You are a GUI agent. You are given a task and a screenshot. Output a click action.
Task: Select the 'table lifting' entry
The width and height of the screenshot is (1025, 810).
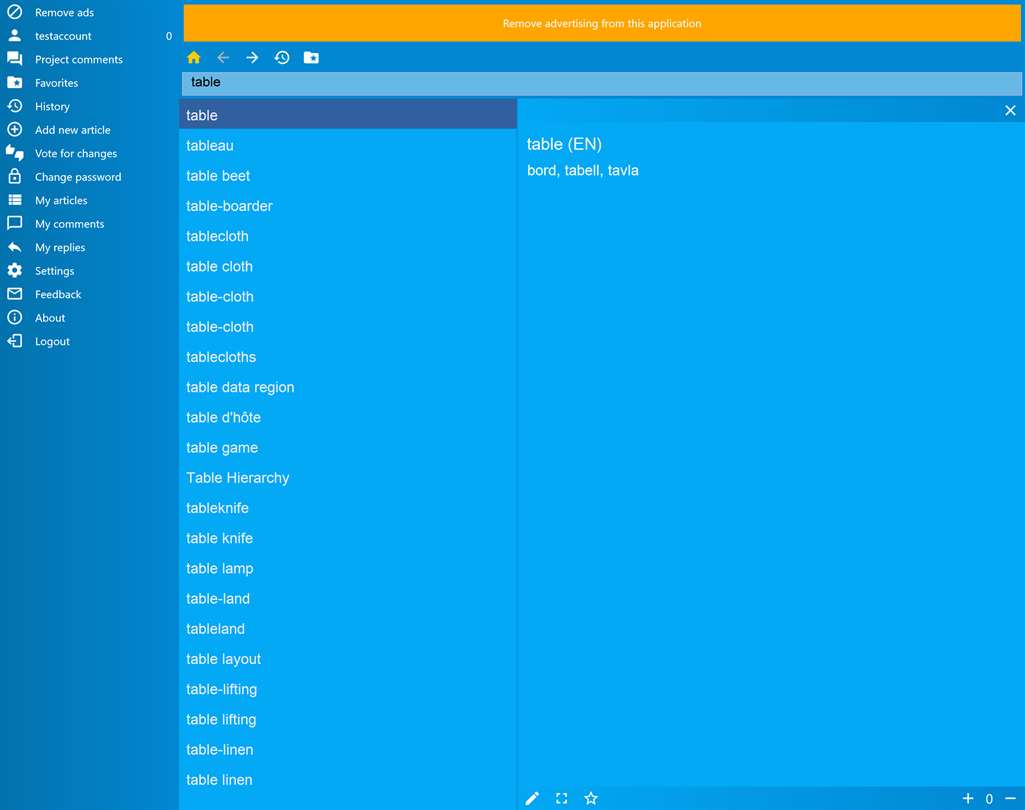click(x=348, y=719)
